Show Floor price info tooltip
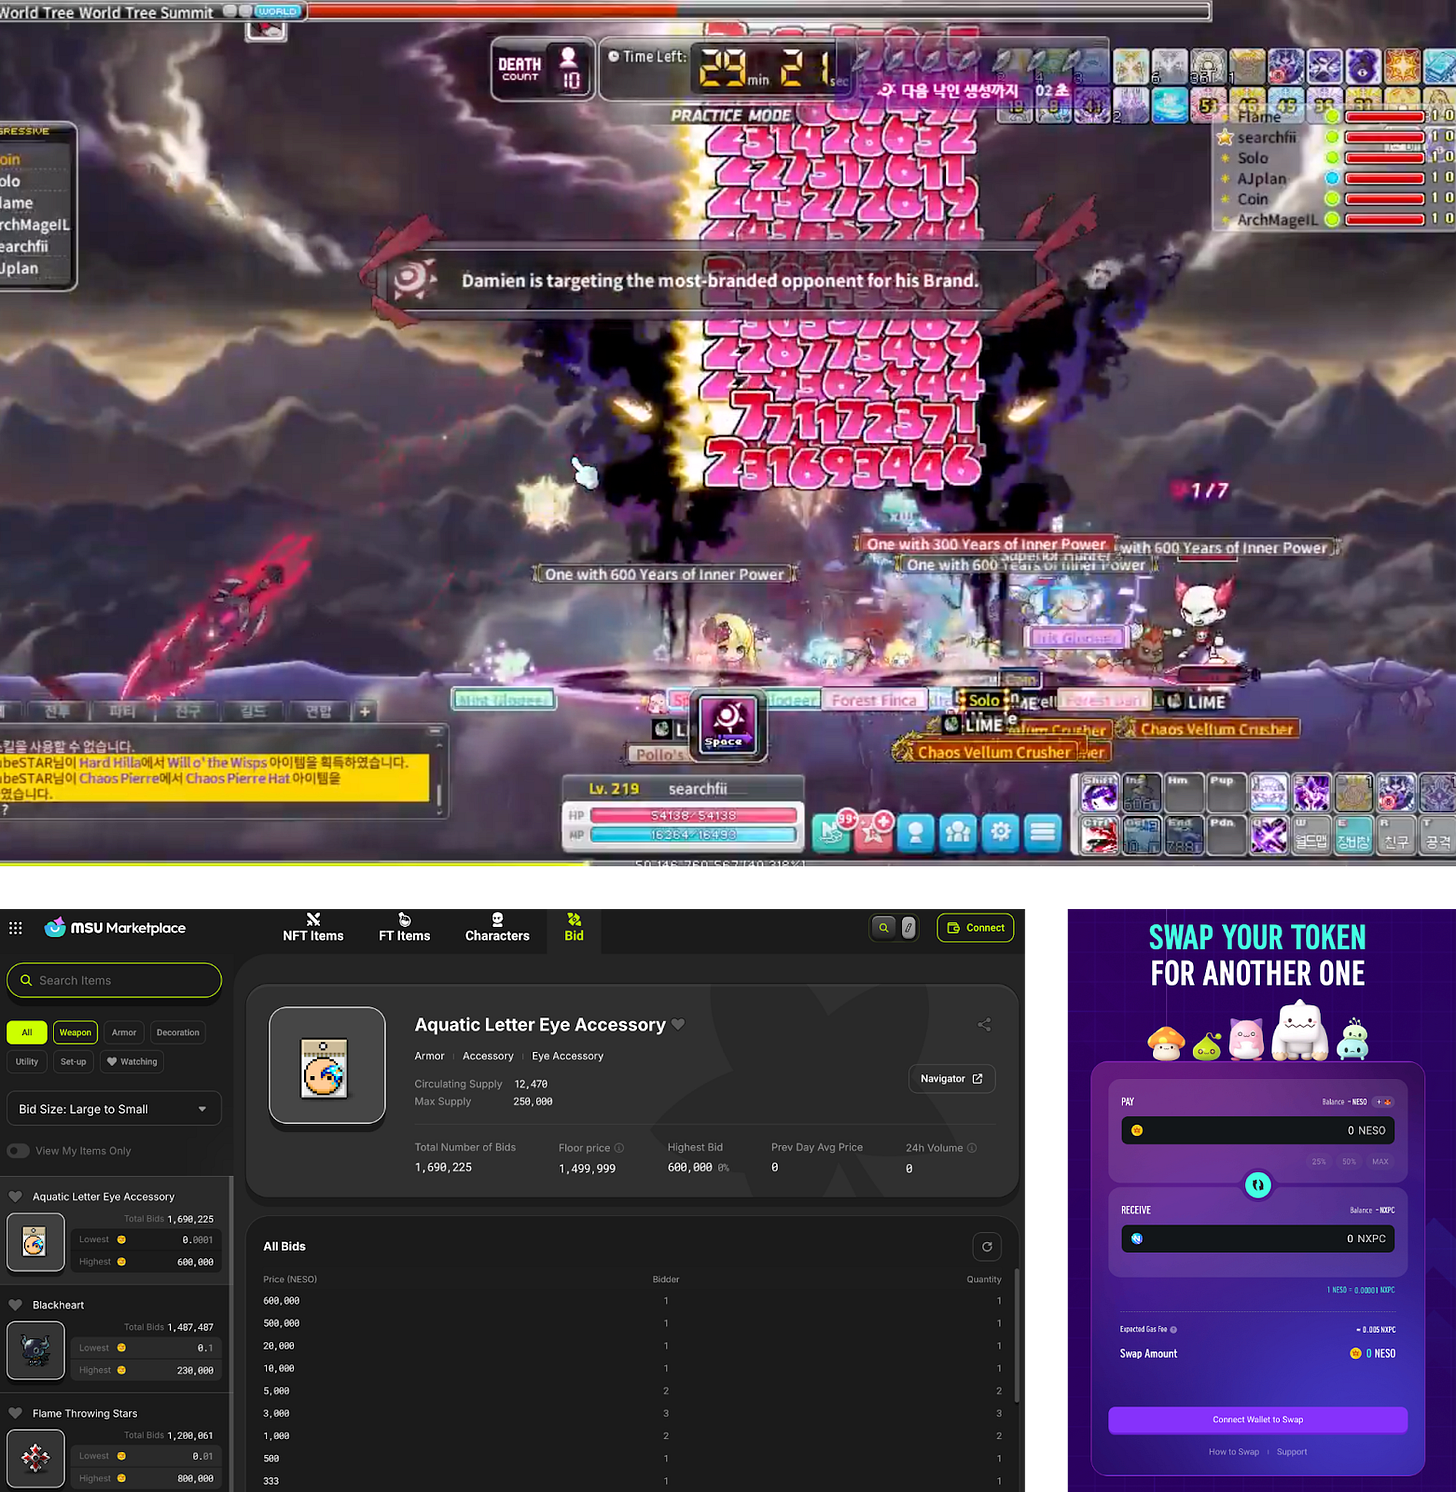This screenshot has width=1456, height=1492. coord(619,1148)
